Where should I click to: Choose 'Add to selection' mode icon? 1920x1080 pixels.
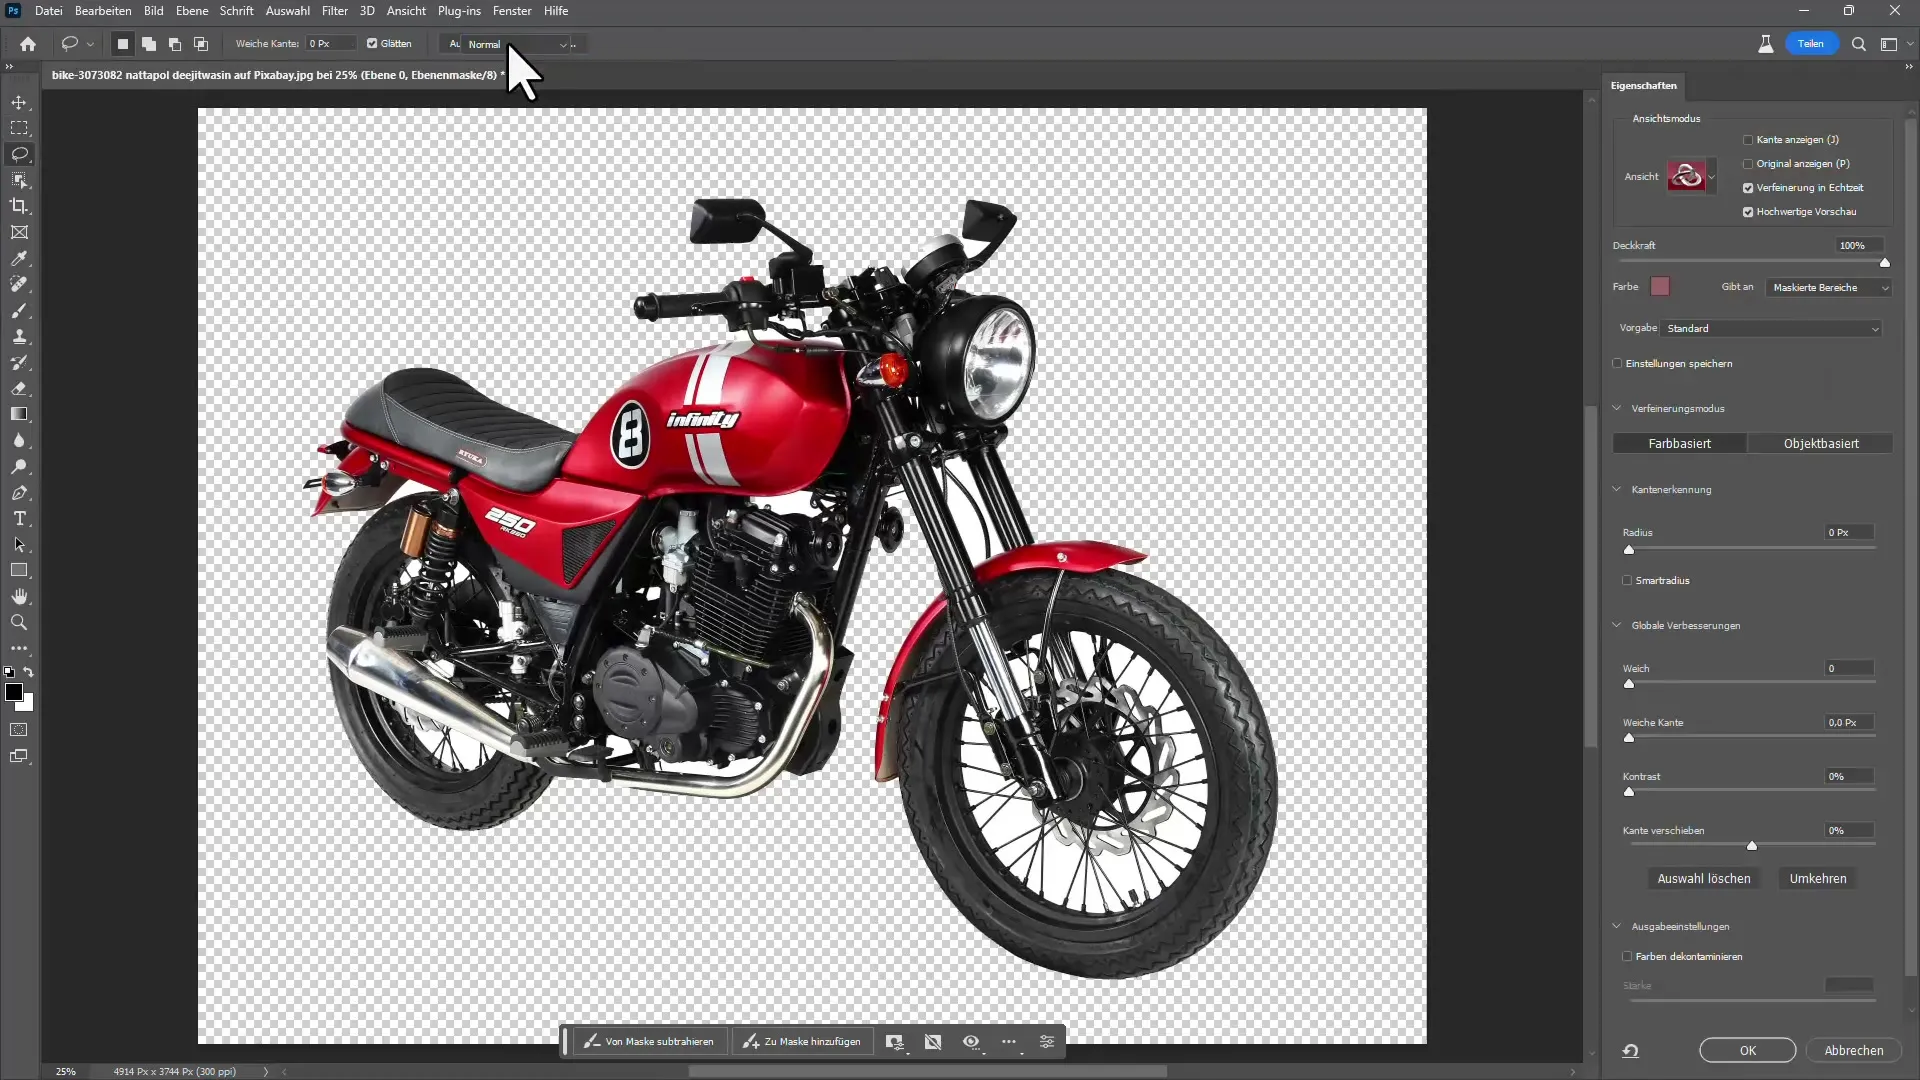pyautogui.click(x=149, y=44)
